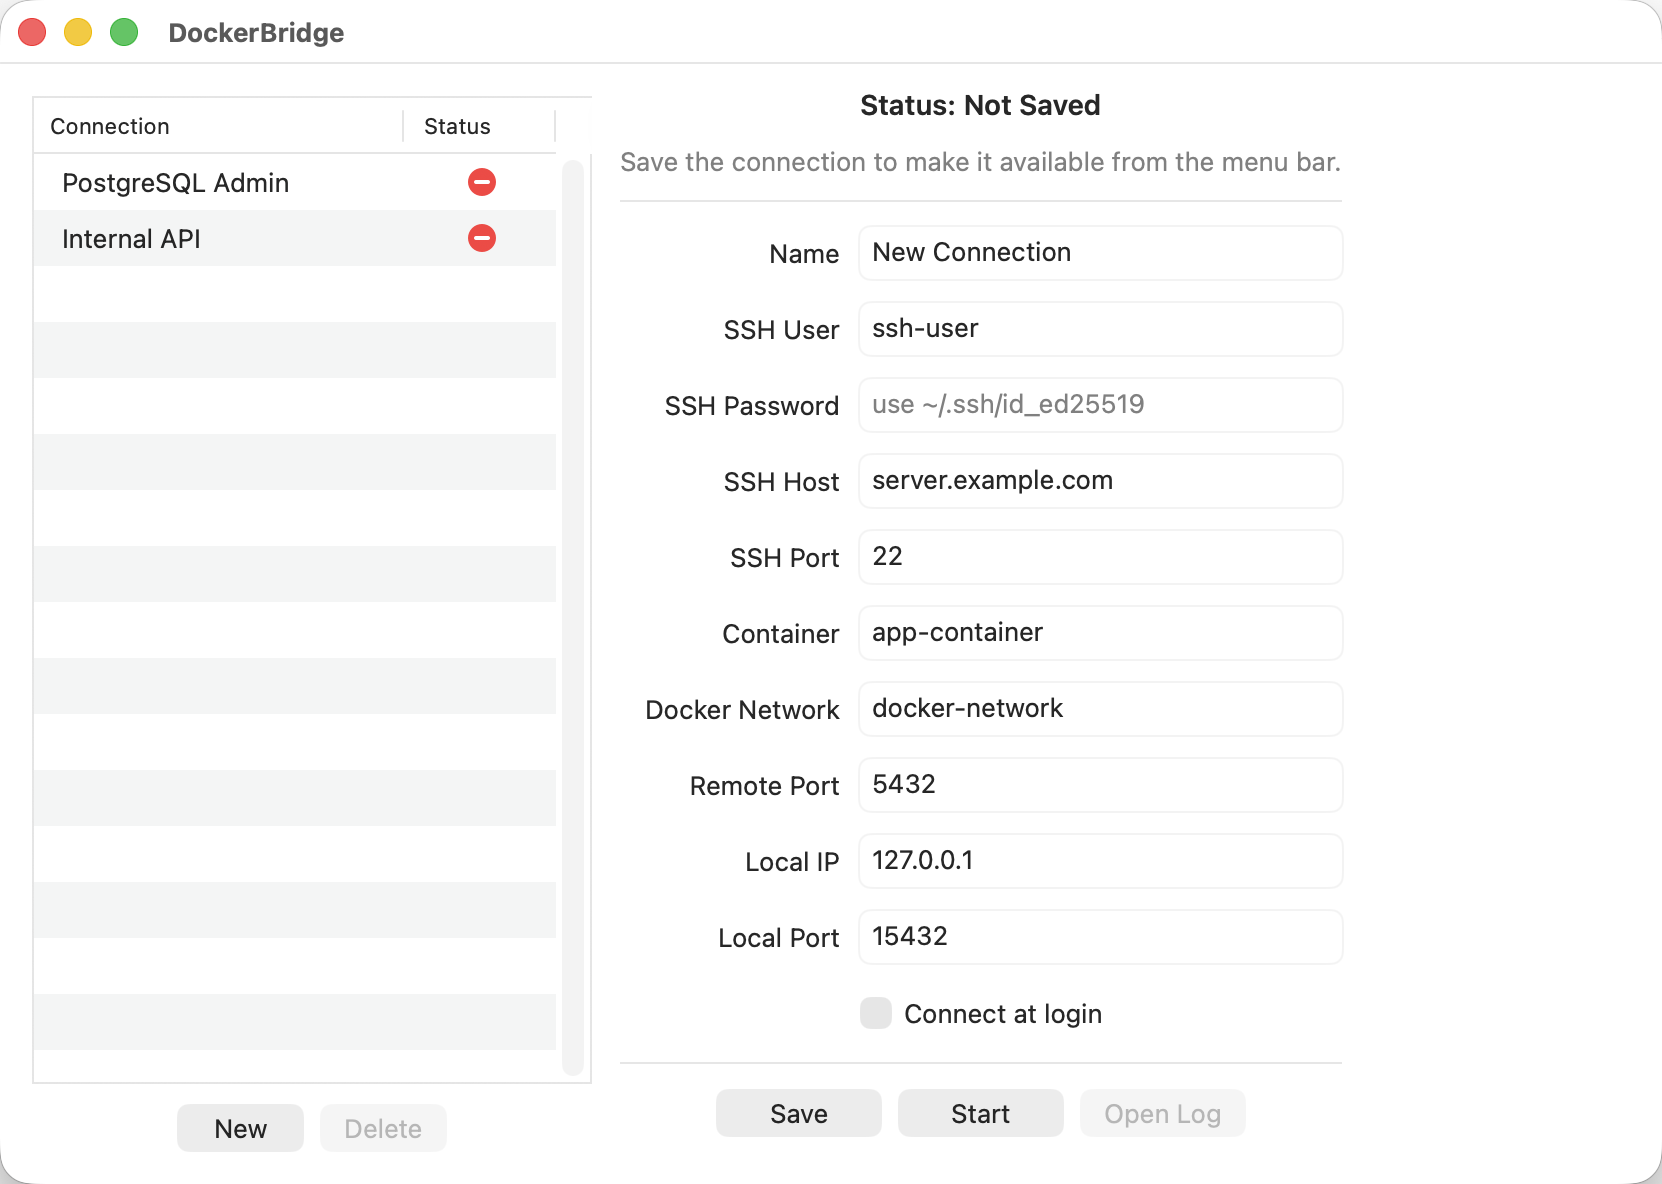Edit the Container field
This screenshot has width=1662, height=1184.
point(1100,633)
